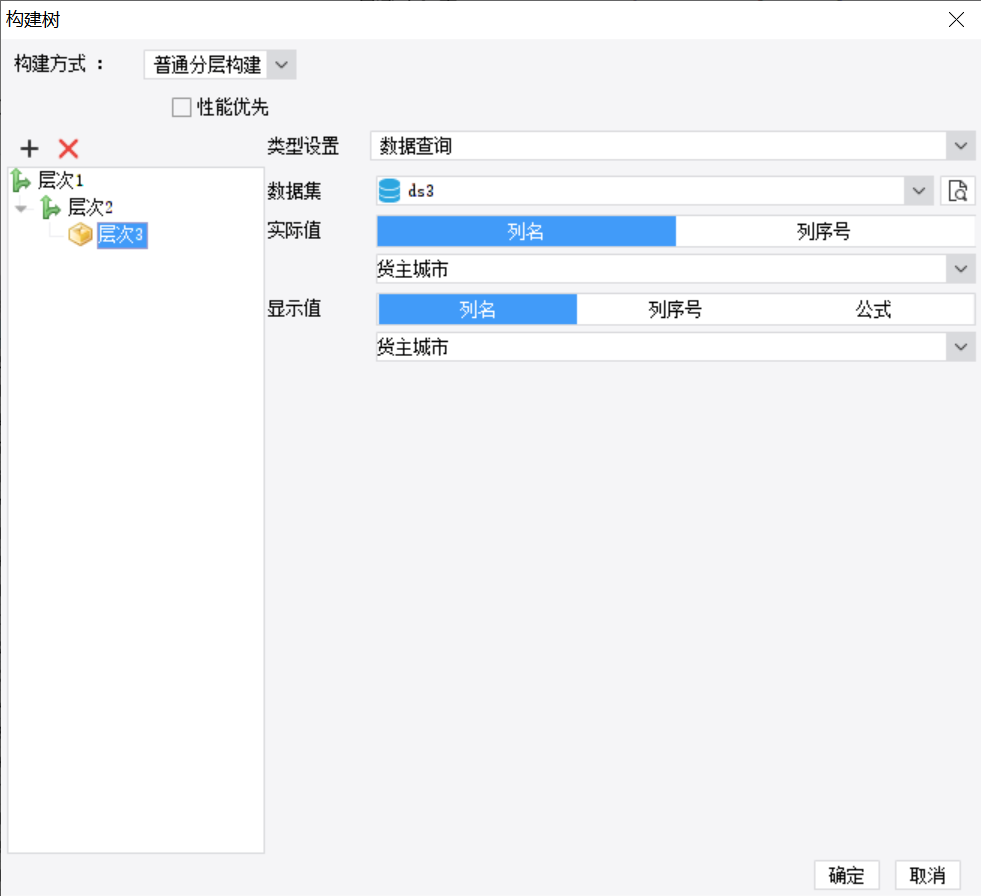Click the preview dataset icon beside ds3
The image size is (981, 896).
coord(957,190)
